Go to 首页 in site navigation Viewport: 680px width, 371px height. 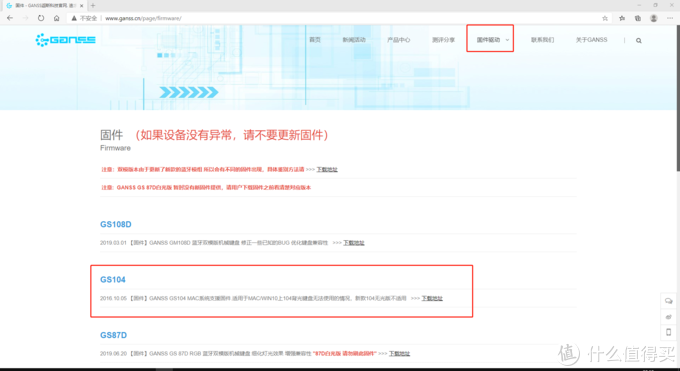point(315,40)
